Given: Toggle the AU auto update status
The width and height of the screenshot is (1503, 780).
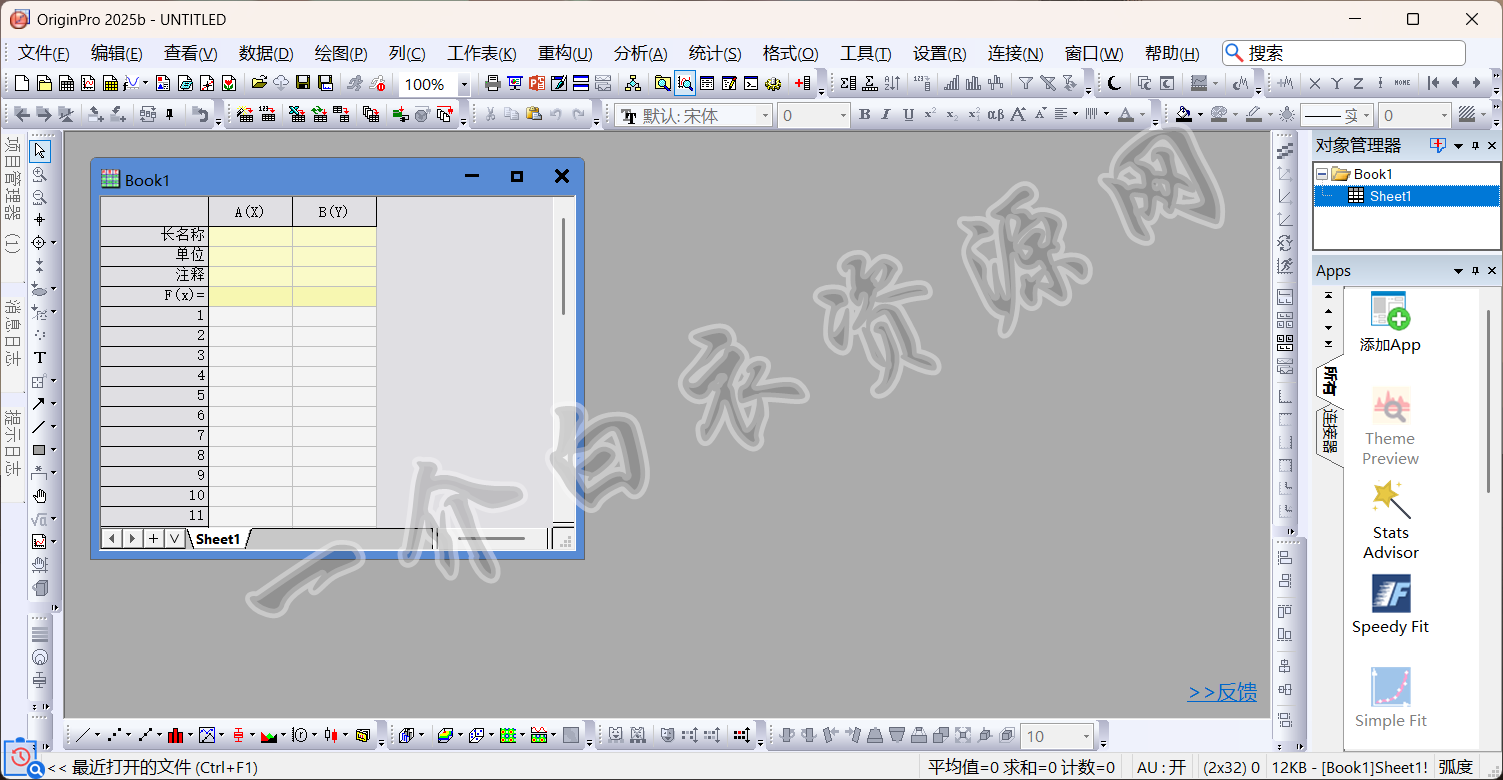Looking at the screenshot, I should pyautogui.click(x=1162, y=767).
